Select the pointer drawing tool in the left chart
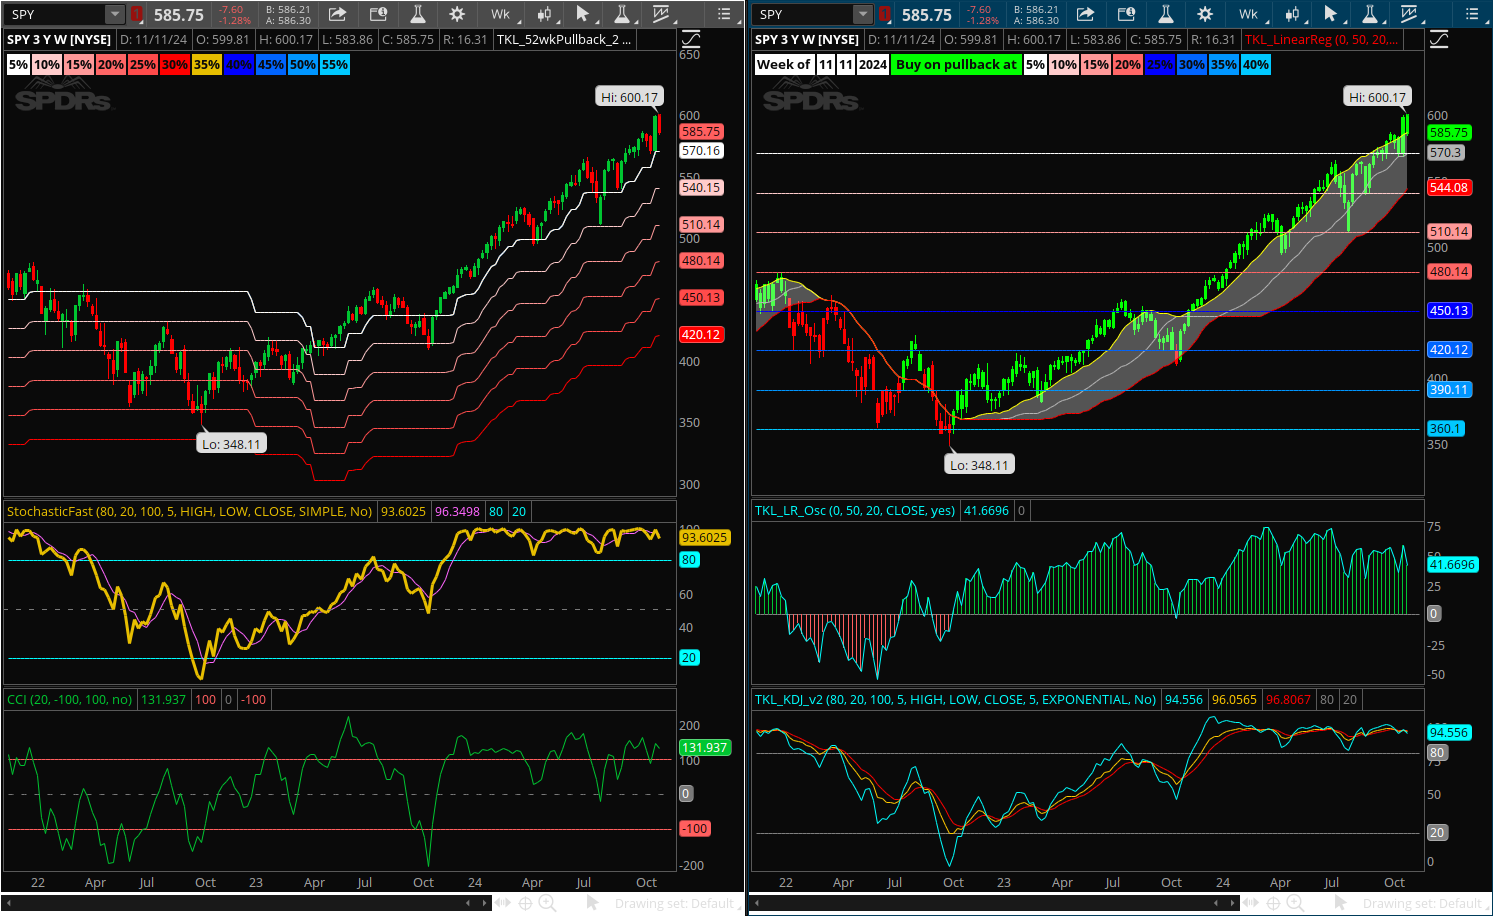Image resolution: width=1493 pixels, height=916 pixels. pos(584,14)
